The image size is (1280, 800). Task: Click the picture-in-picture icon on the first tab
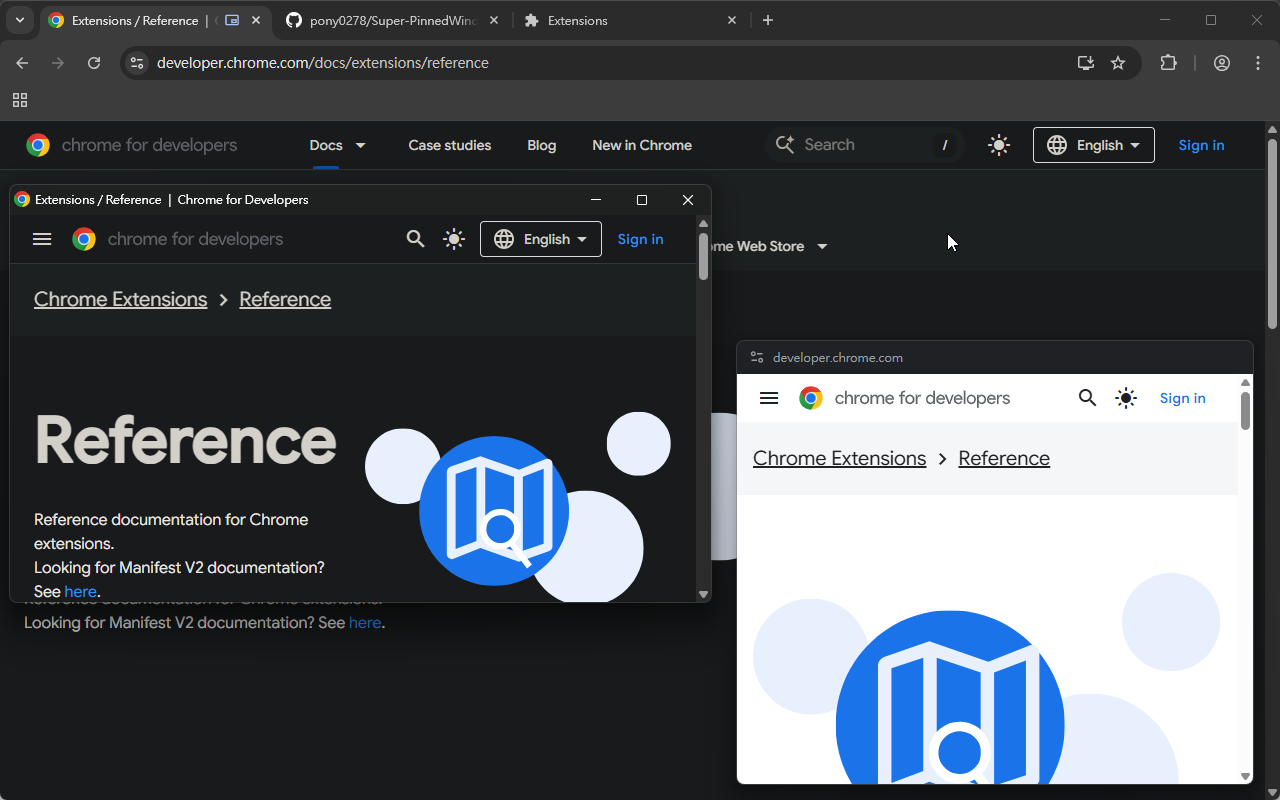(232, 20)
